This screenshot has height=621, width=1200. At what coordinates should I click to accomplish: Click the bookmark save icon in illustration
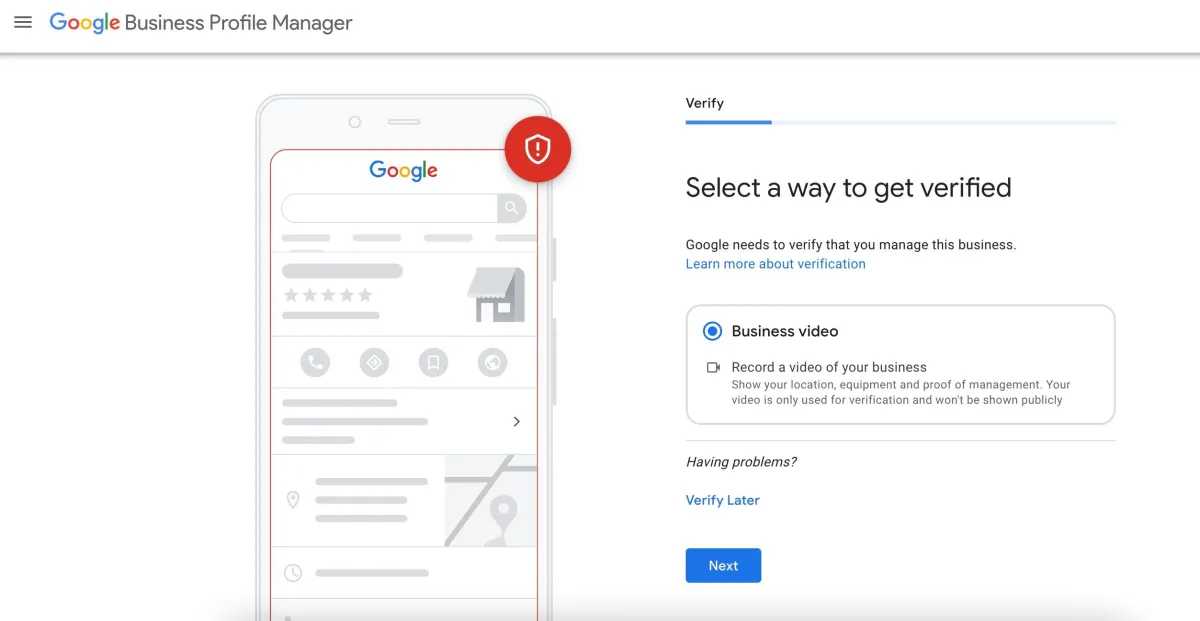pyautogui.click(x=433, y=362)
